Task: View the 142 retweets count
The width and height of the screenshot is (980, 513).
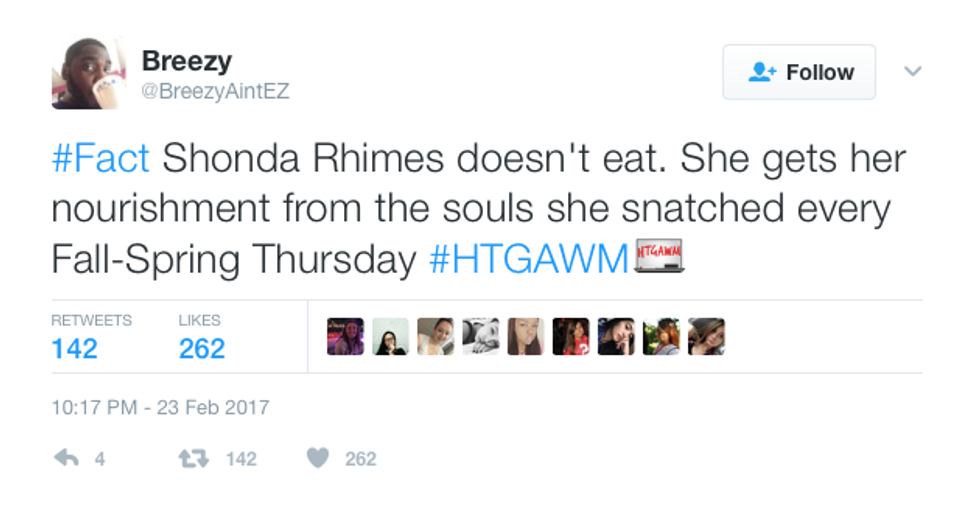Action: 75,348
